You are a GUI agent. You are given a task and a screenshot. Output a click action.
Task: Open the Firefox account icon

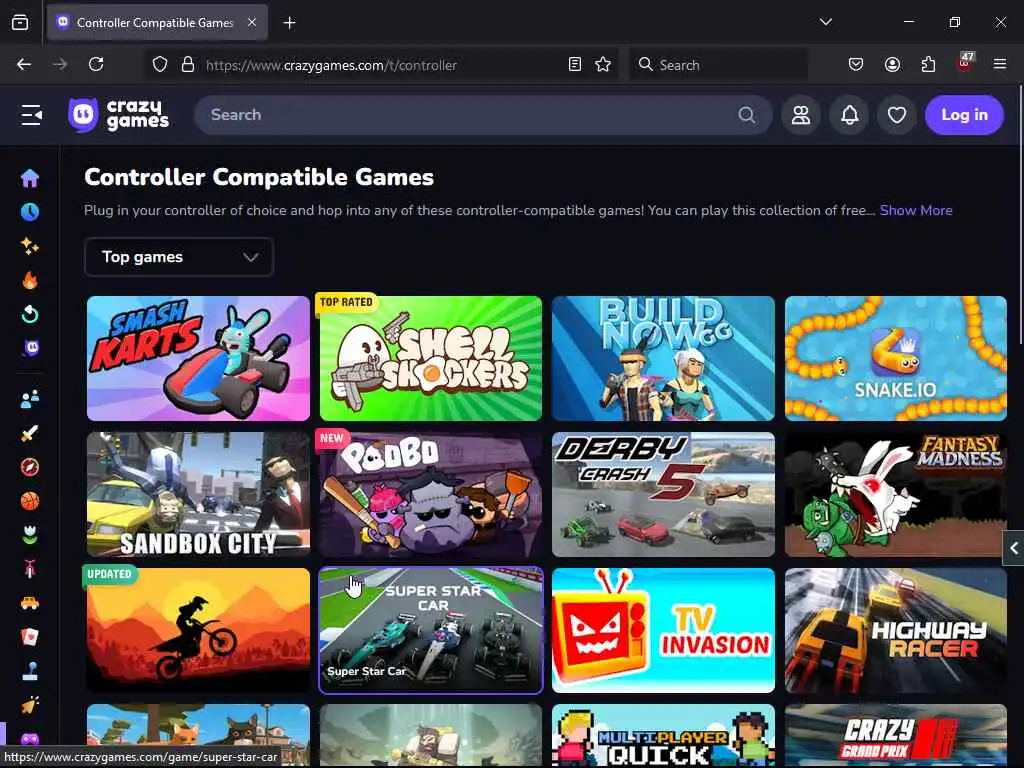point(892,65)
